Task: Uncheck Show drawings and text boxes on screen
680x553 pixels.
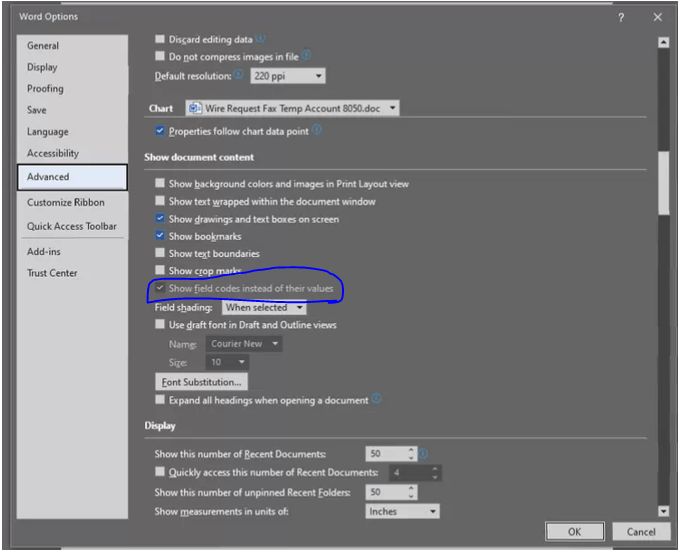Action: pos(160,218)
